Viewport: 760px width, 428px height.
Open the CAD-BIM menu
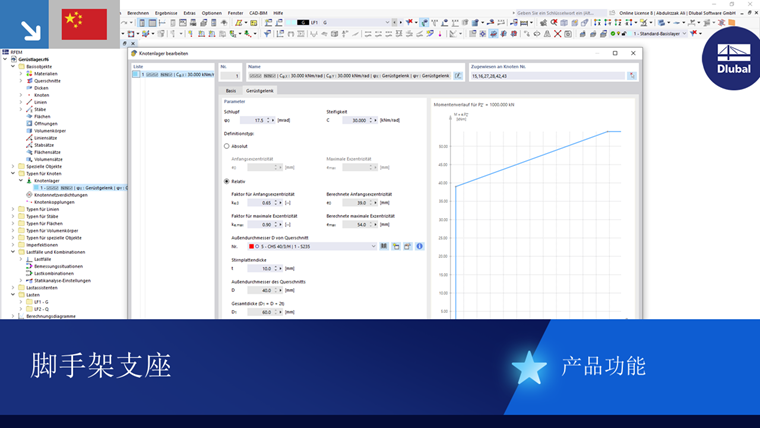[258, 13]
